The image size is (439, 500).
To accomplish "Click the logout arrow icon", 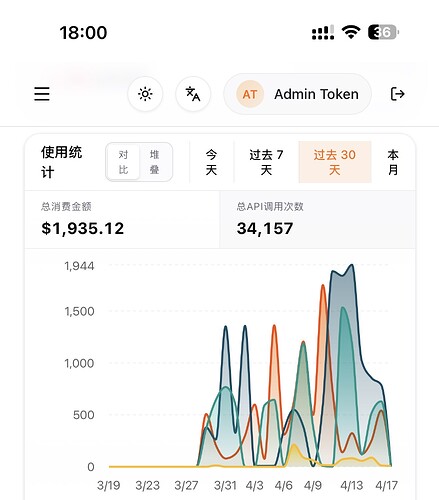I will point(397,94).
